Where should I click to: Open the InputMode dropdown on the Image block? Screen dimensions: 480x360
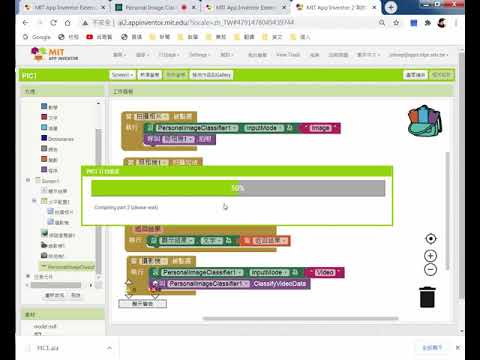coord(265,128)
